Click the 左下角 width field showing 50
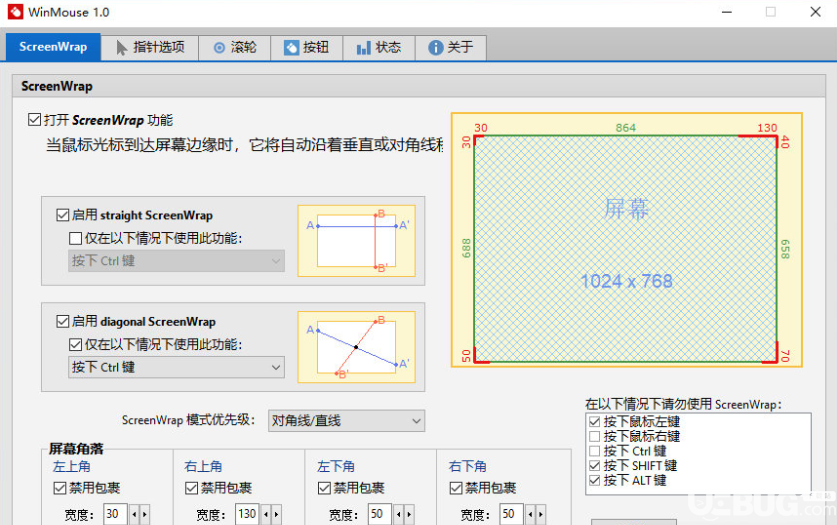The width and height of the screenshot is (837, 525). tap(379, 514)
